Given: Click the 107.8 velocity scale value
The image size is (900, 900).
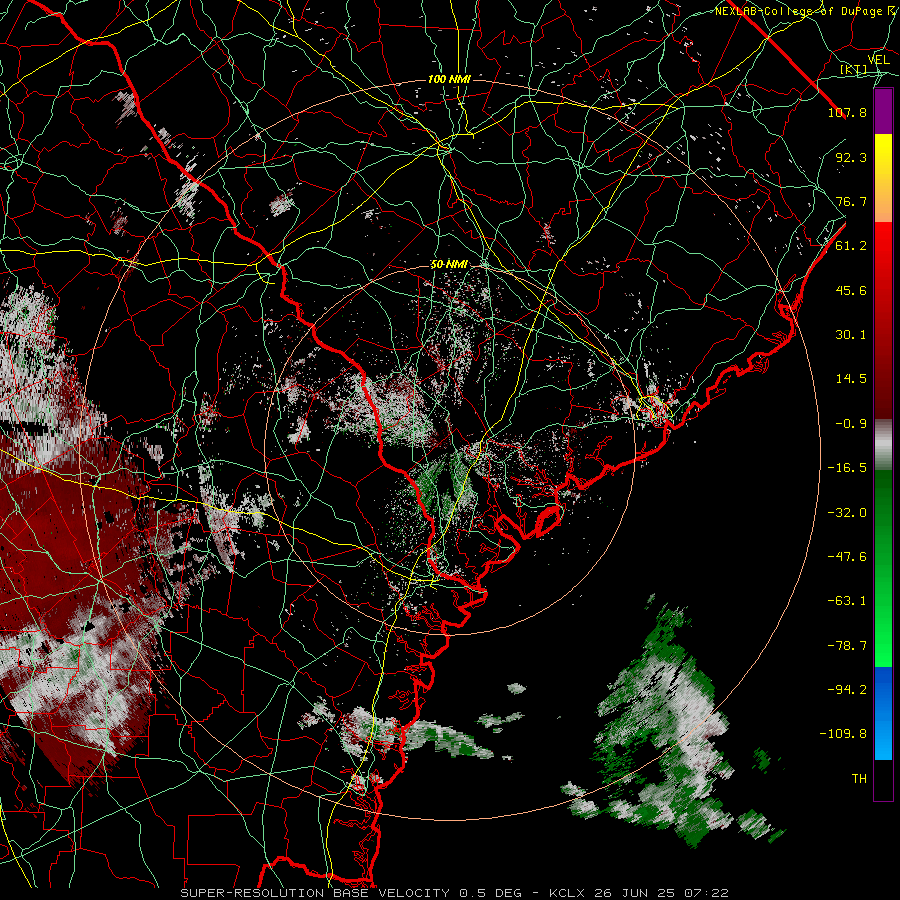Looking at the screenshot, I should 847,112.
